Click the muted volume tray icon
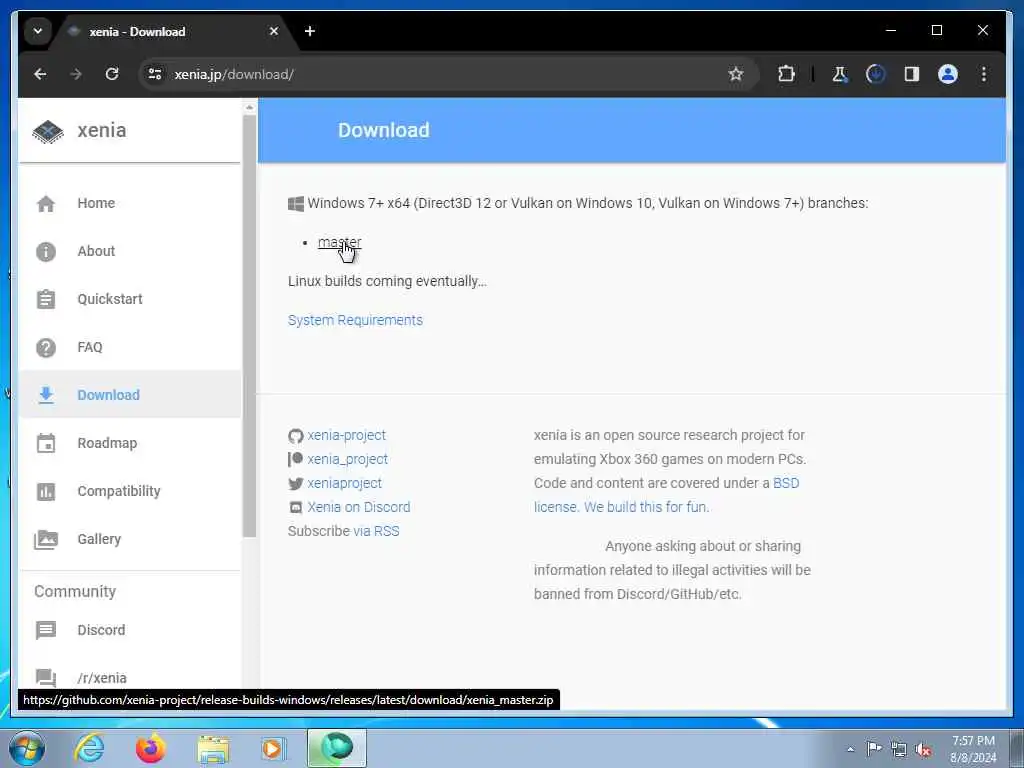 point(923,750)
